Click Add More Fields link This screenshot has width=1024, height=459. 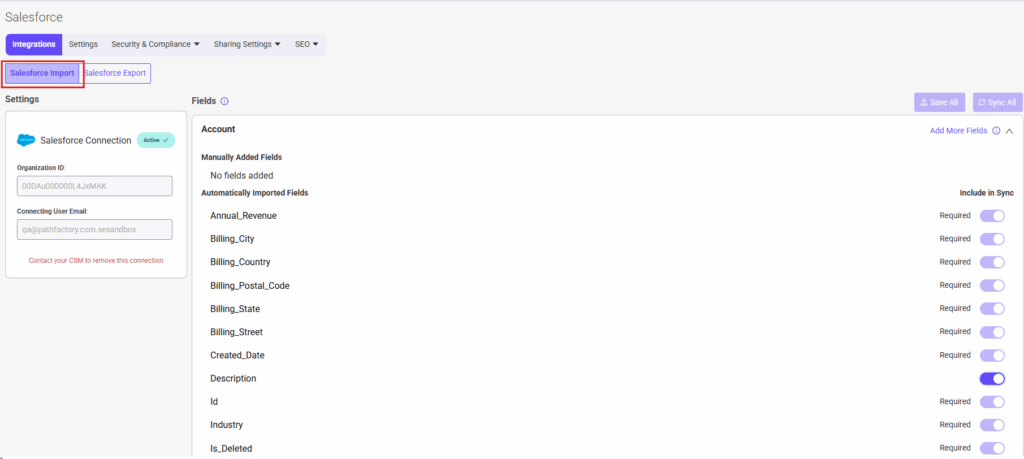958,131
